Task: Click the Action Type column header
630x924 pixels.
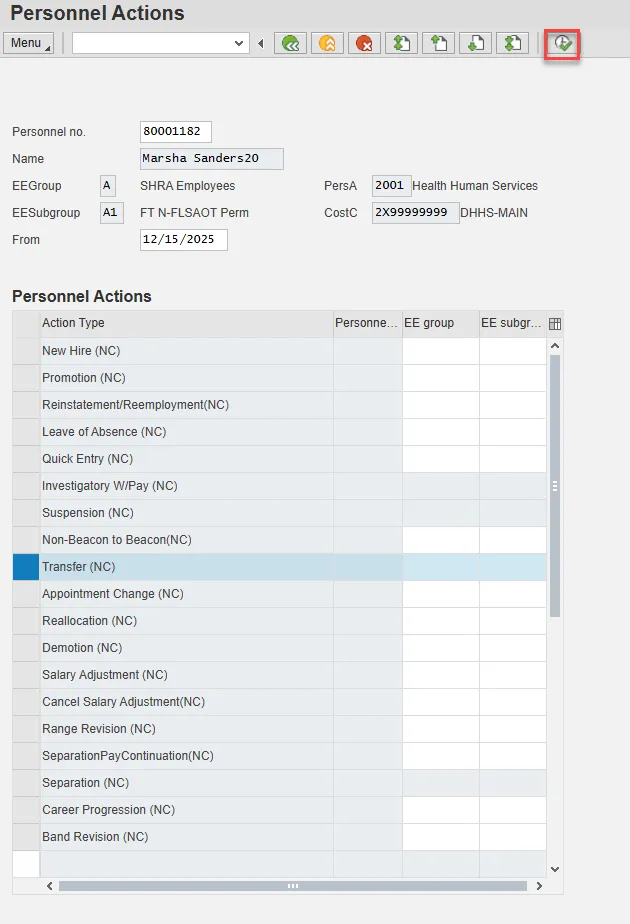Action: coord(186,323)
